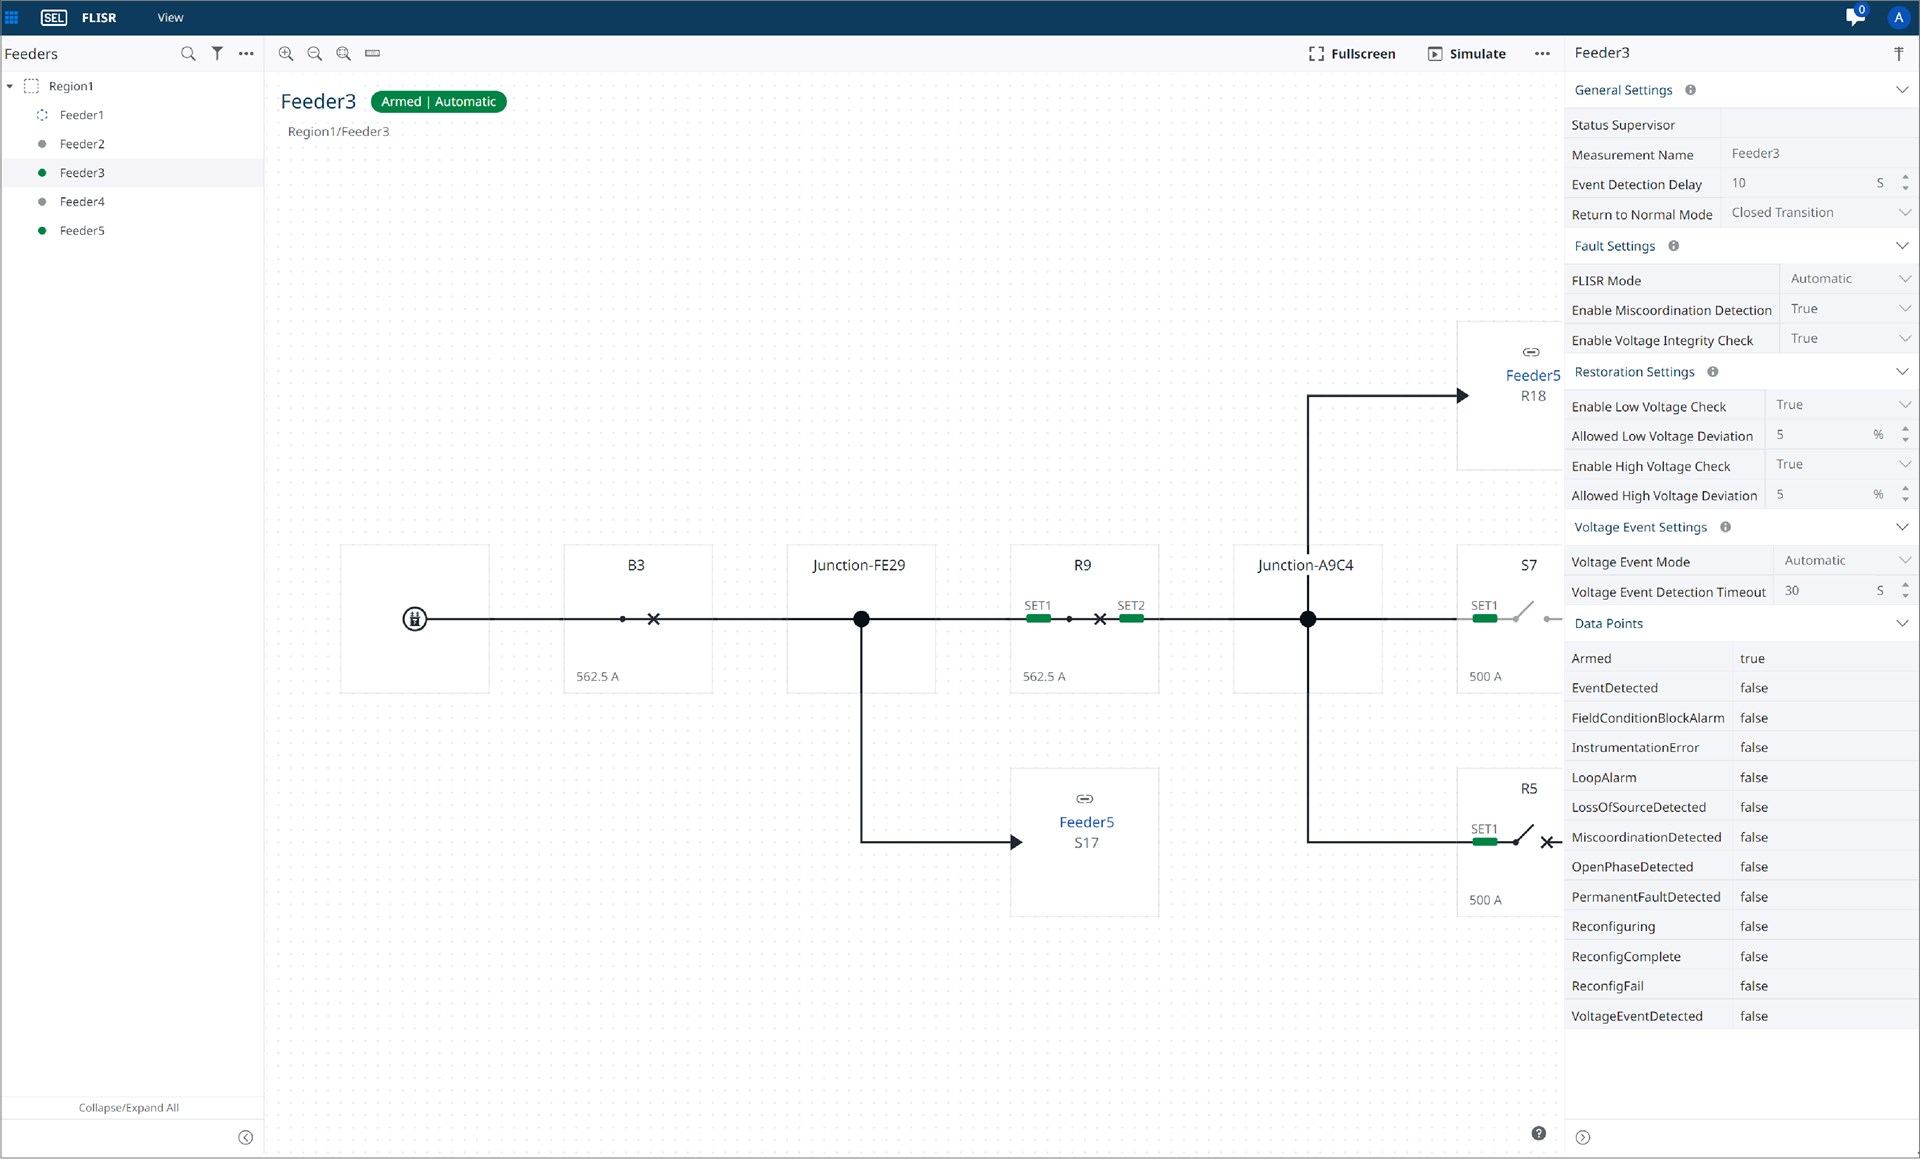Pin the Feeder3 properties panel
The width and height of the screenshot is (1920, 1159).
click(x=1898, y=54)
